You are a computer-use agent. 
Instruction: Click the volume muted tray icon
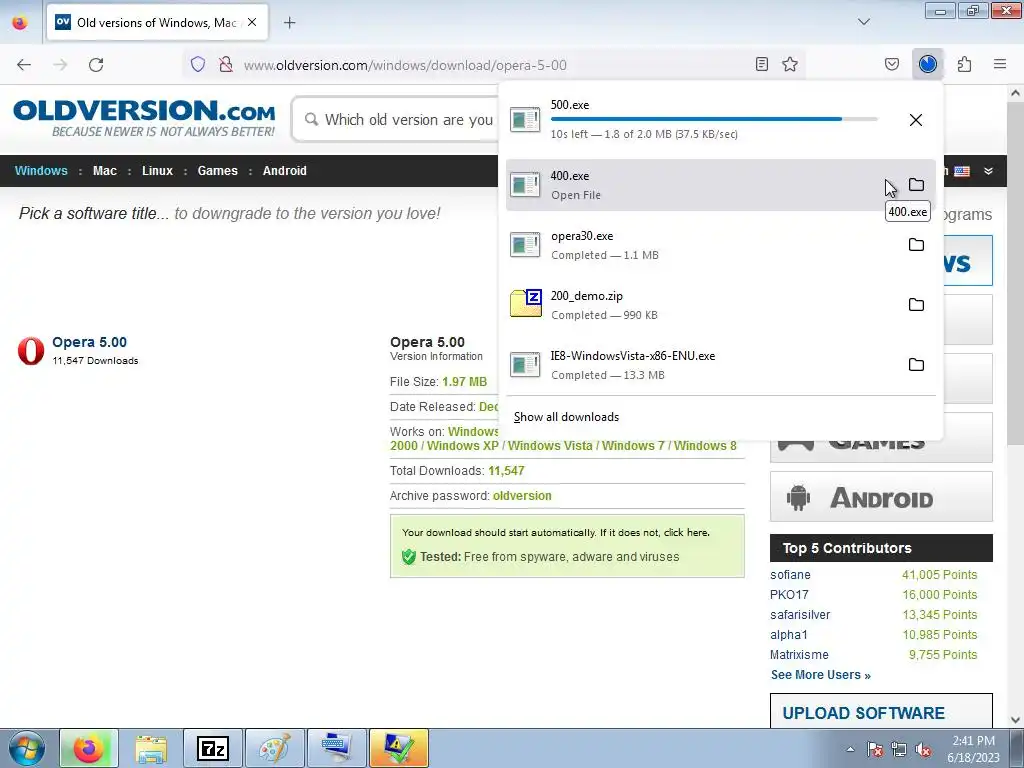coord(923,749)
